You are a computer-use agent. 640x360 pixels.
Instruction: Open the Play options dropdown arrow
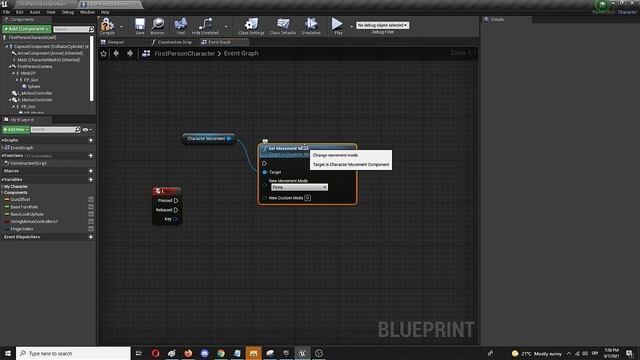point(351,27)
